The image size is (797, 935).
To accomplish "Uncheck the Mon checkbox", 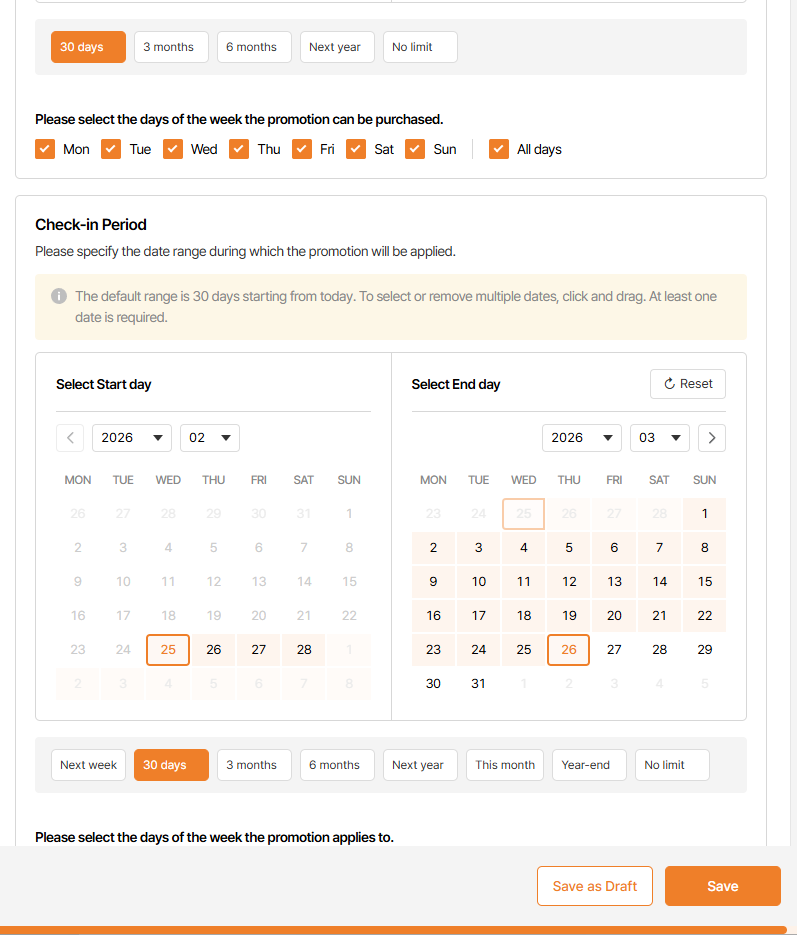I will (45, 149).
